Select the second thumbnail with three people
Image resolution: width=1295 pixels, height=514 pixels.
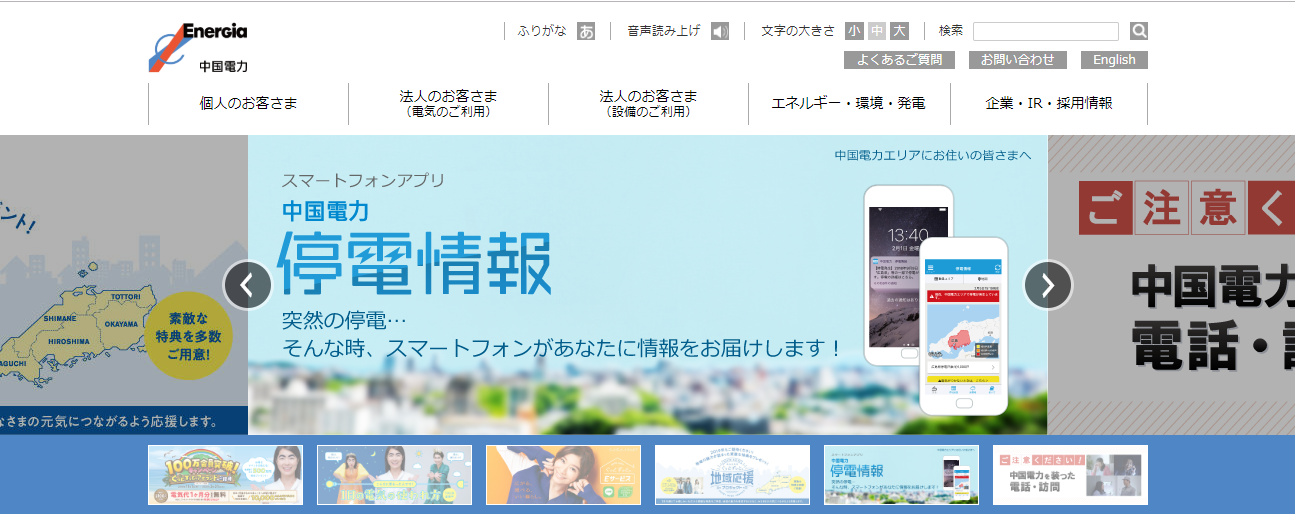pyautogui.click(x=394, y=475)
